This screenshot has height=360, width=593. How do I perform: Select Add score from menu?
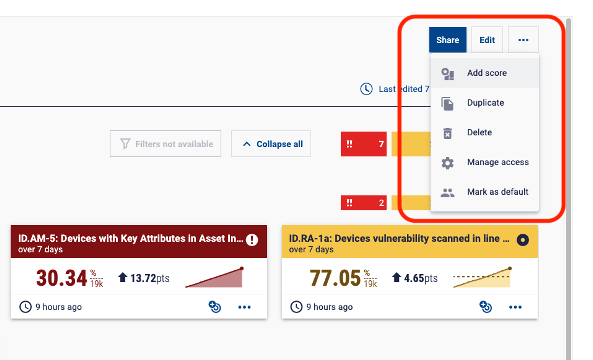pyautogui.click(x=485, y=73)
